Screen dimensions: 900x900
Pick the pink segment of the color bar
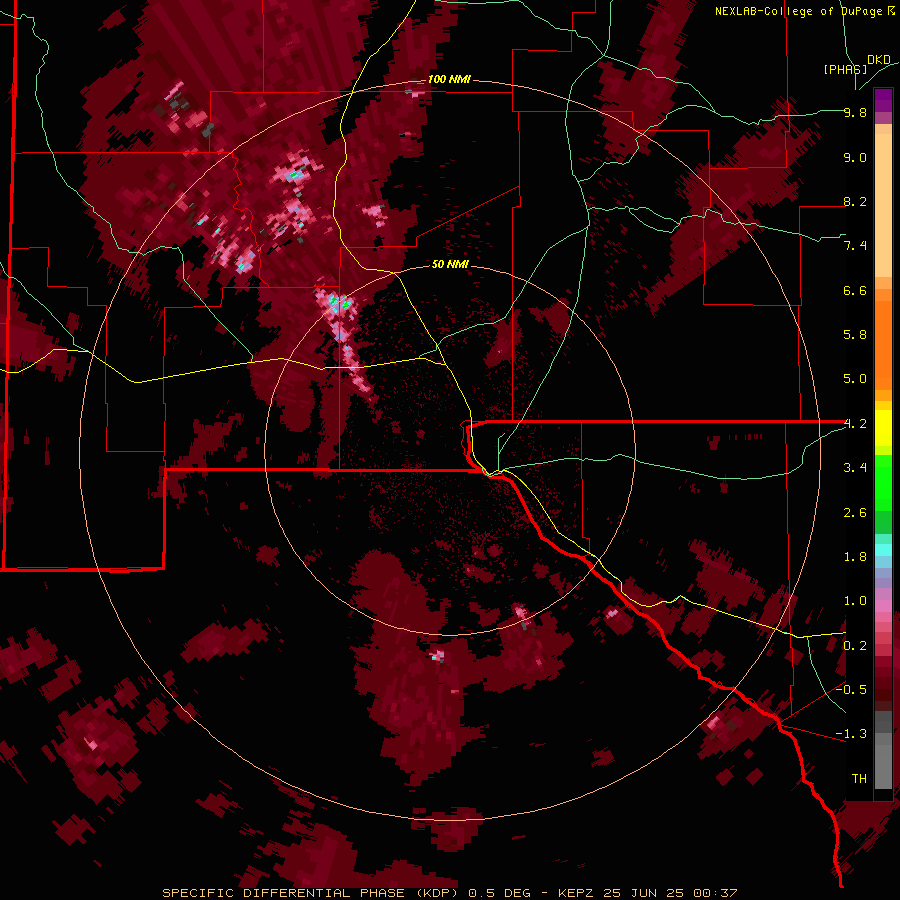coord(883,605)
